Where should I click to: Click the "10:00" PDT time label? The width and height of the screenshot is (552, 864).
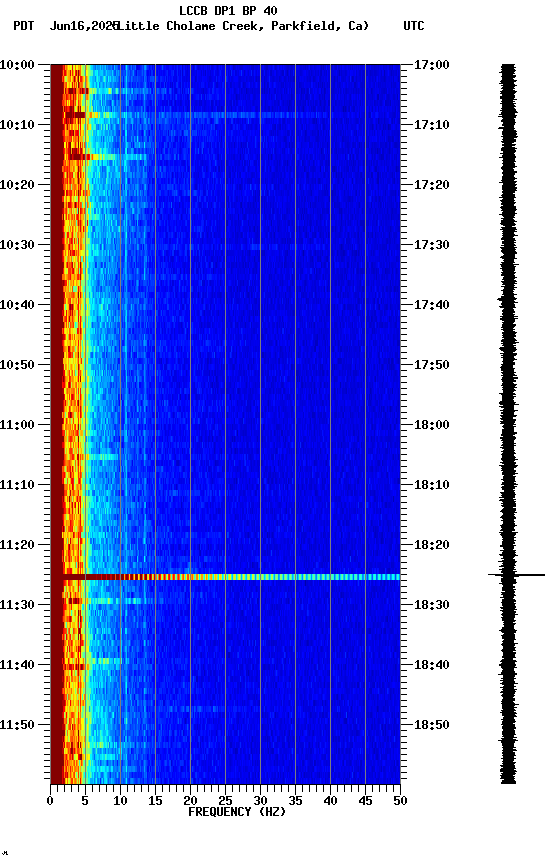click(17, 65)
